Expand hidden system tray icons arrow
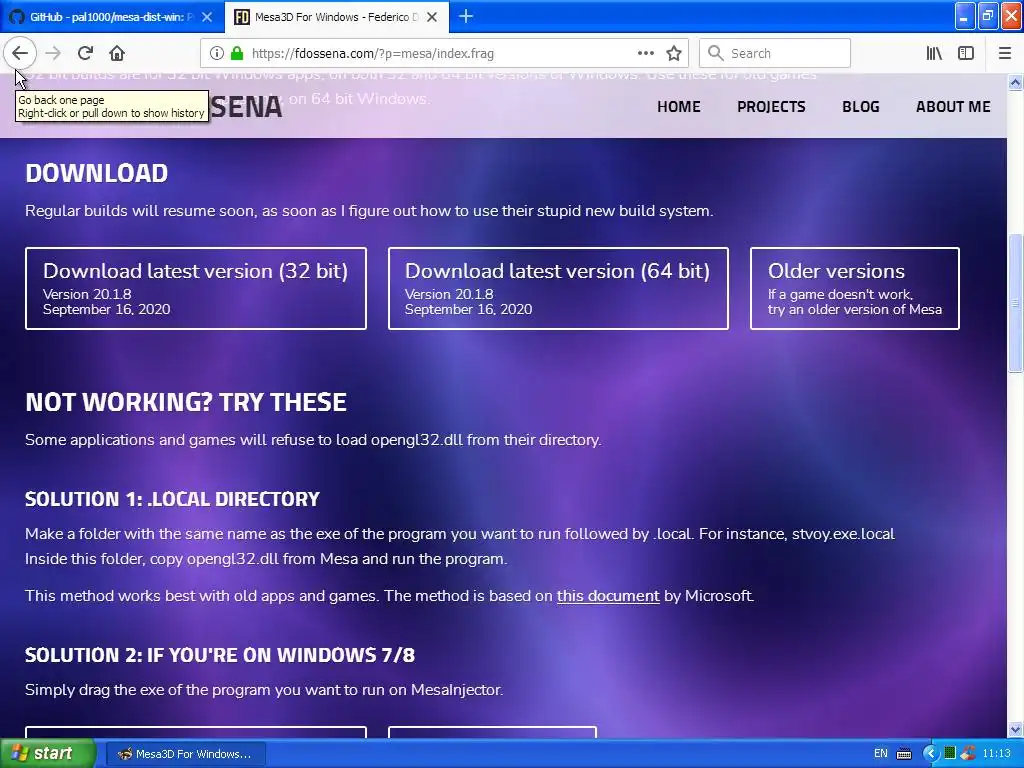Image resolution: width=1024 pixels, height=768 pixels. 930,754
